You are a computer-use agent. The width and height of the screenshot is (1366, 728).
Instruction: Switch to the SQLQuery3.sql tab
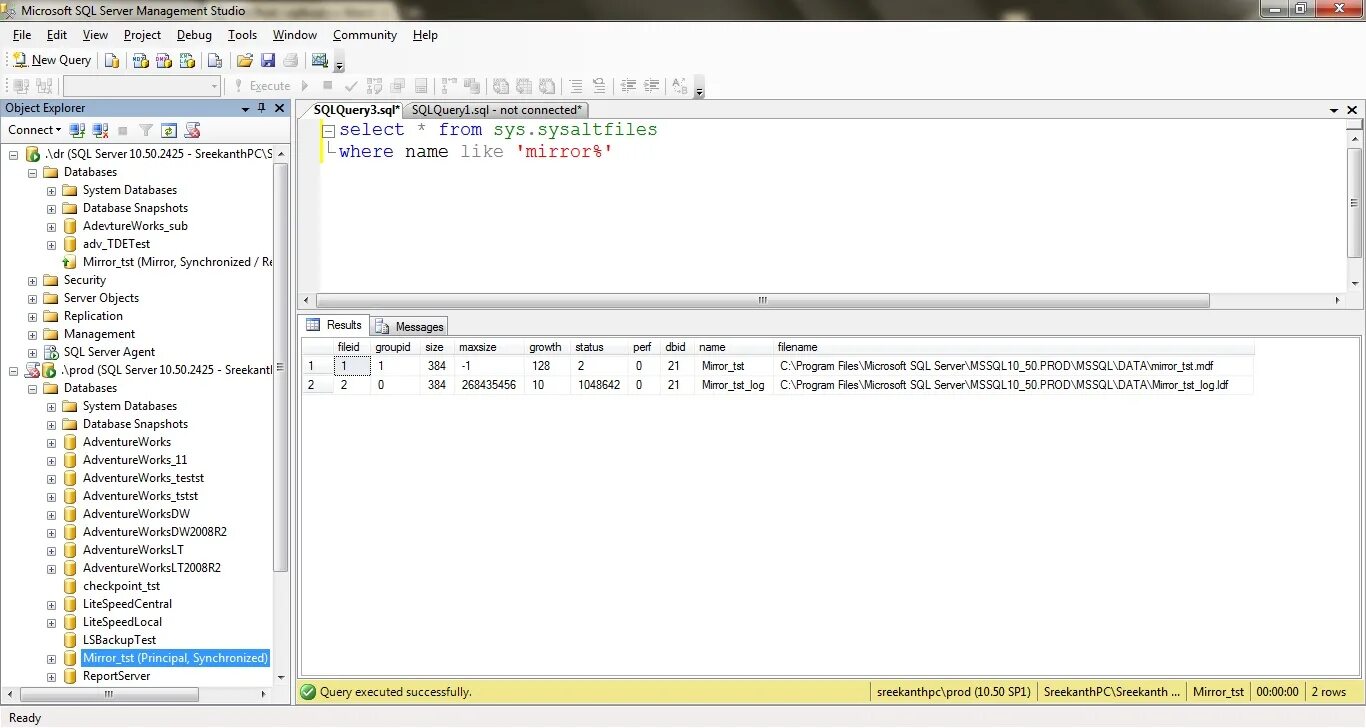[356, 110]
